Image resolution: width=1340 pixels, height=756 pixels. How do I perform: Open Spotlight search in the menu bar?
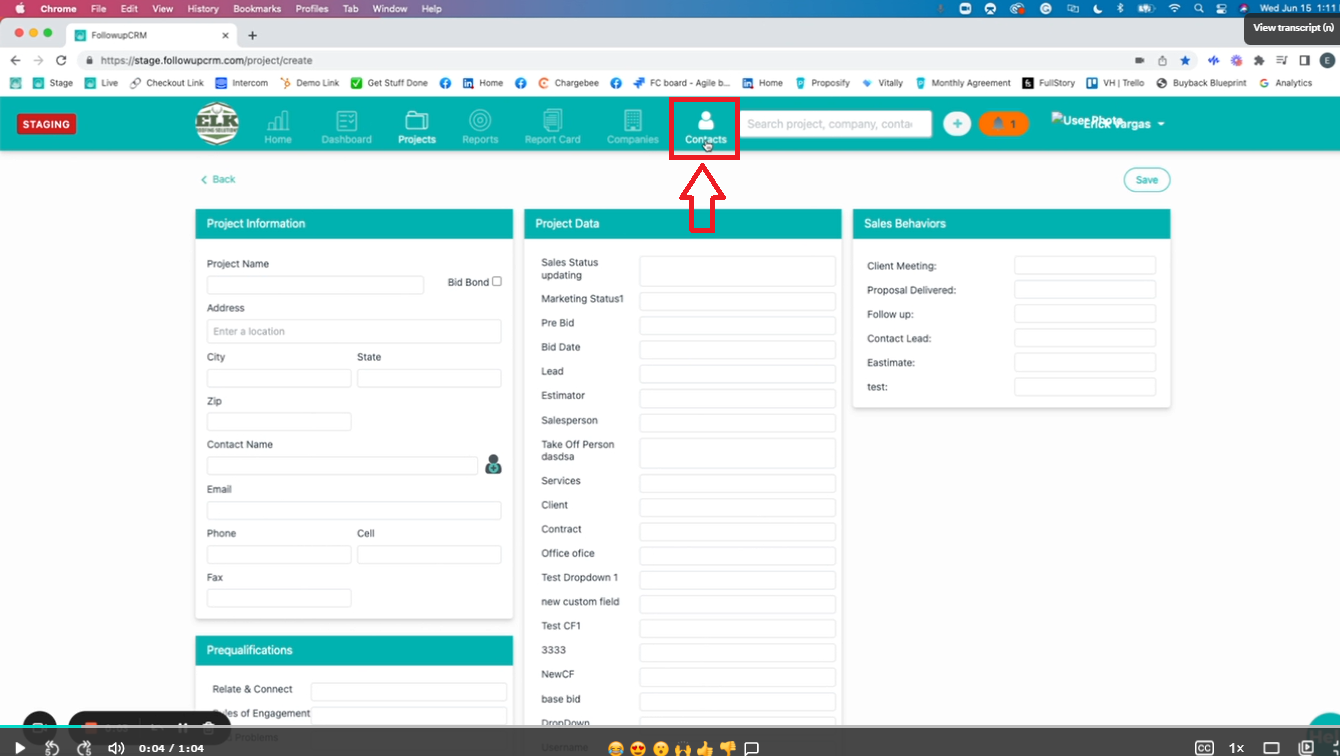pos(1198,8)
